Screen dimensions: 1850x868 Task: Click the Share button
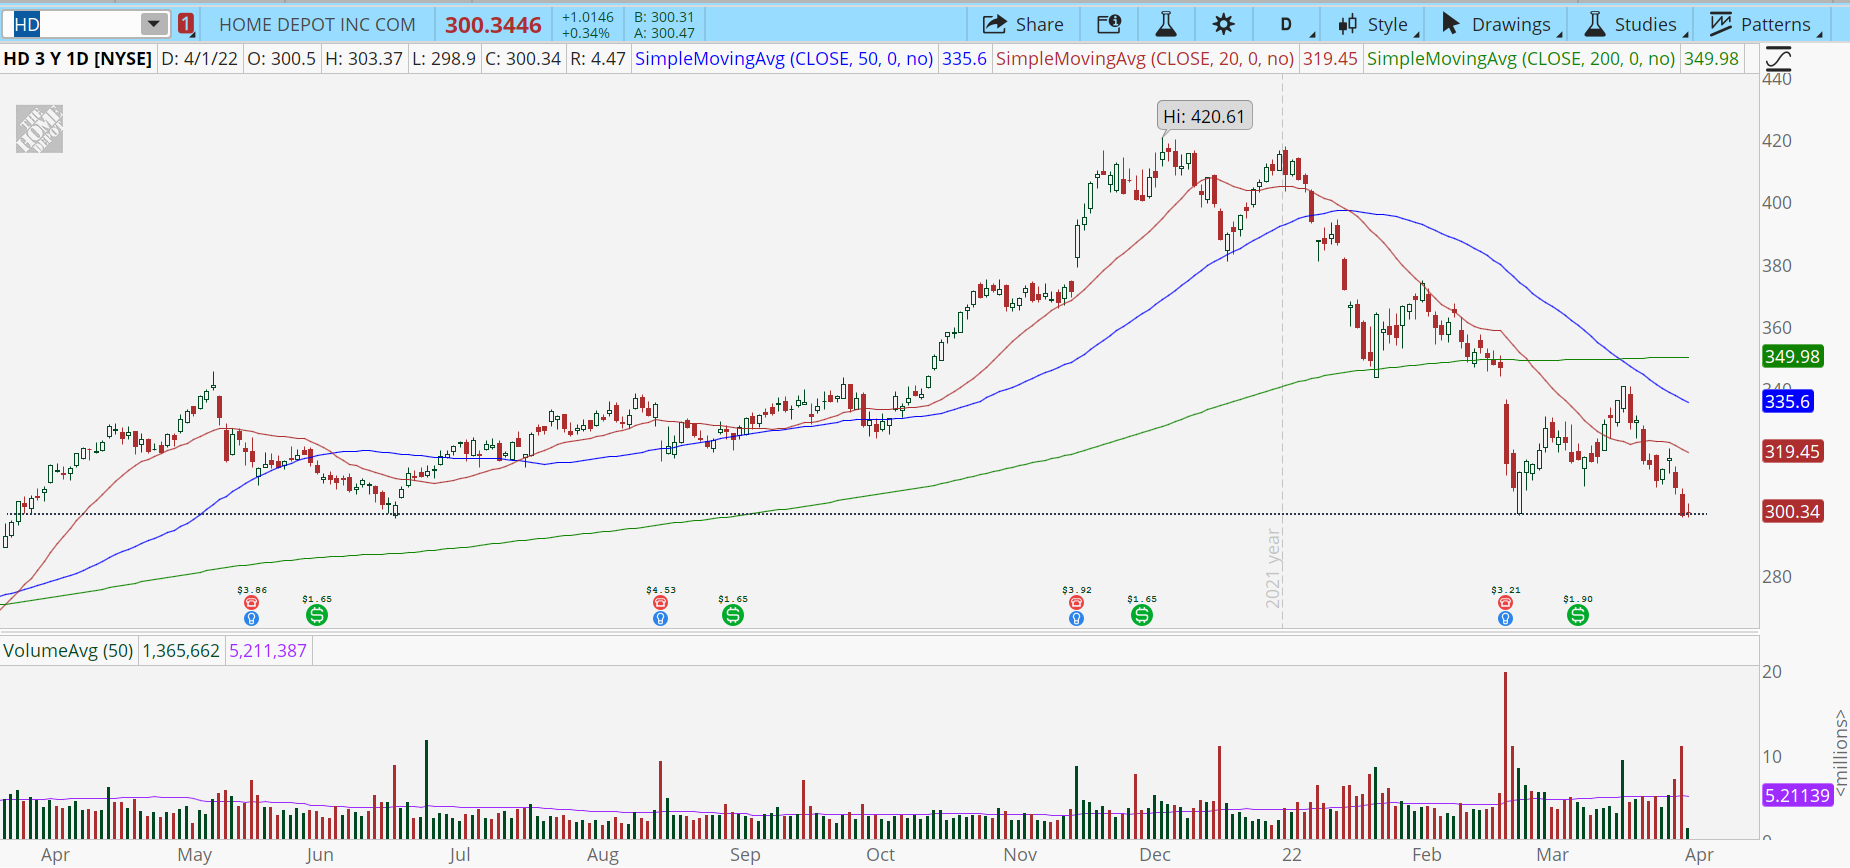[x=1023, y=24]
